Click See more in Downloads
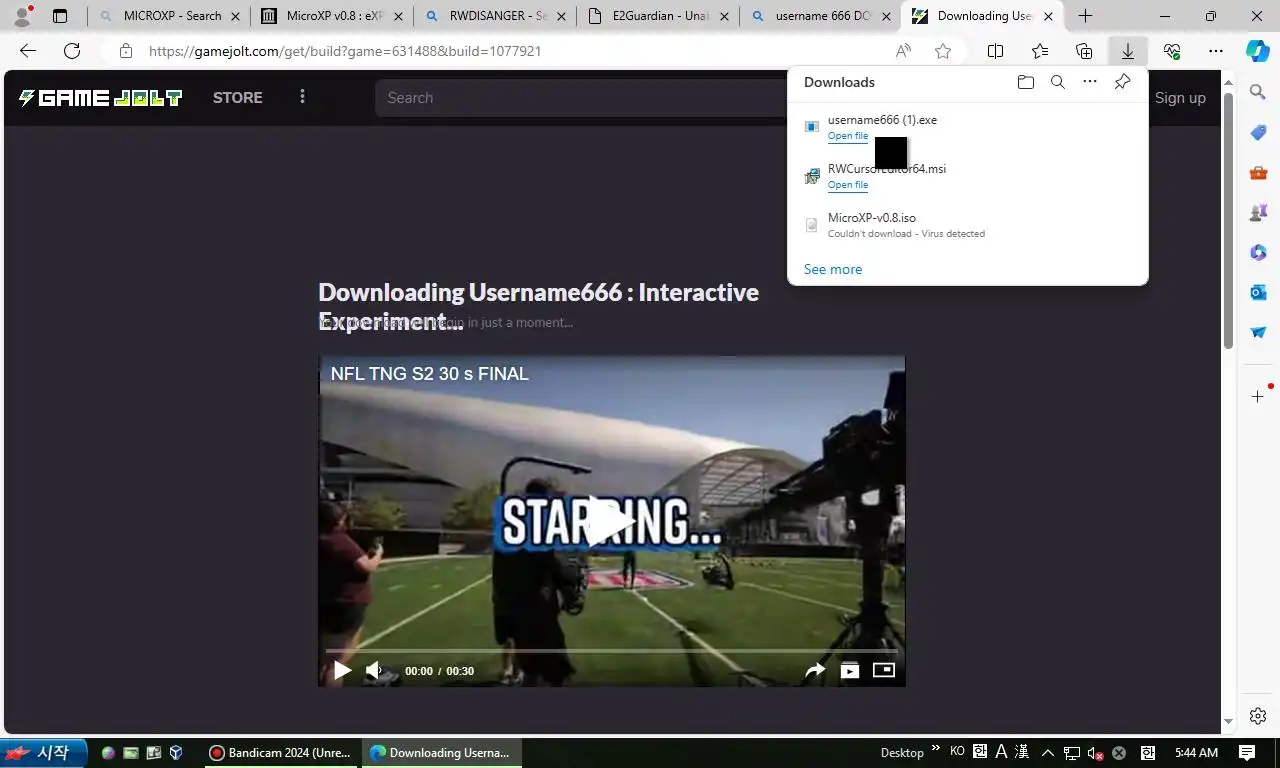Image resolution: width=1280 pixels, height=768 pixels. click(x=833, y=269)
